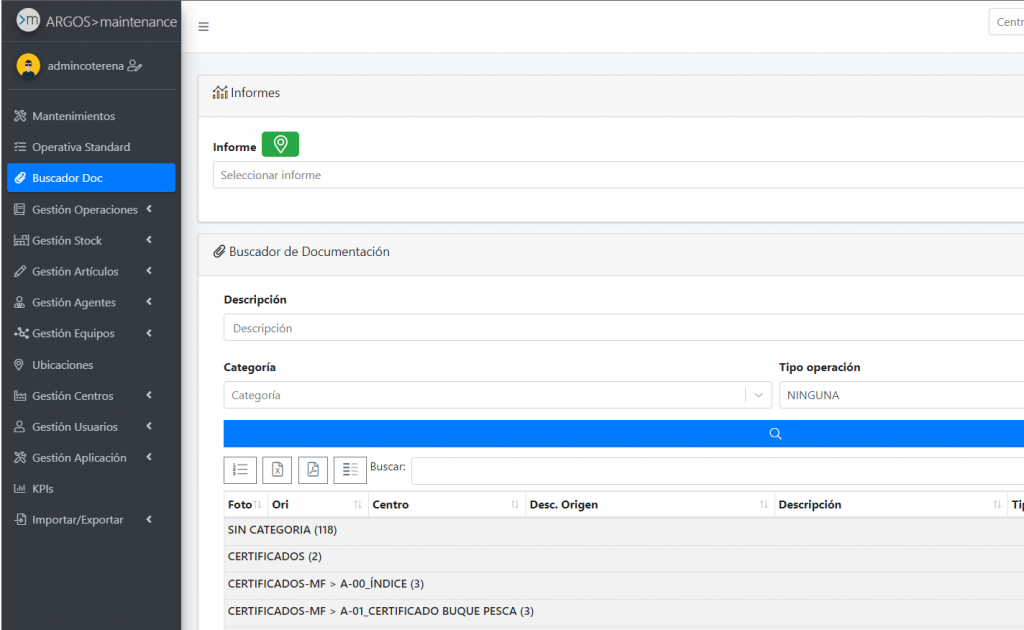The image size is (1024, 630).
Task: Open Mantenimientos in the sidebar
Action: (x=73, y=117)
